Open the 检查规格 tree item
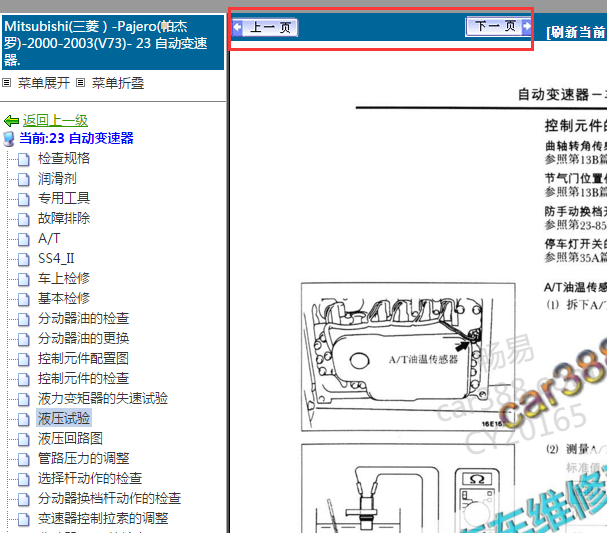 click(x=64, y=159)
